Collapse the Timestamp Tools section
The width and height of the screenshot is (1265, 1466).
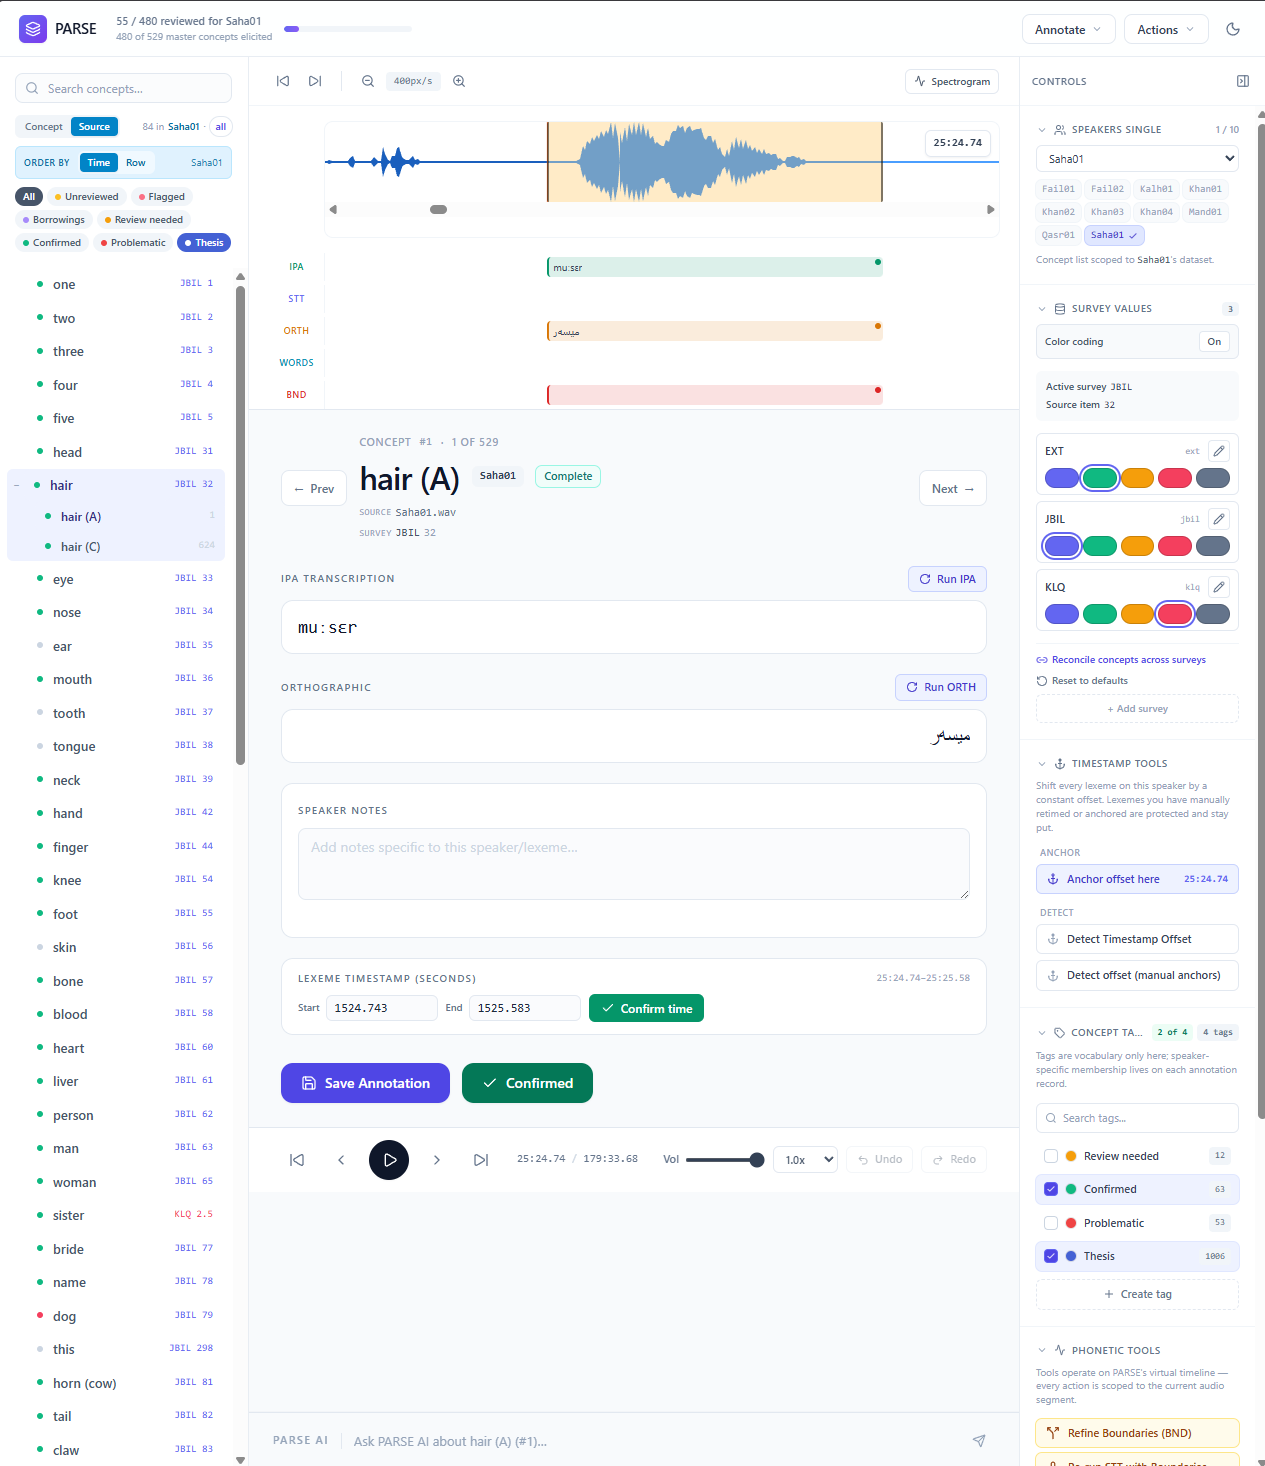(1042, 764)
